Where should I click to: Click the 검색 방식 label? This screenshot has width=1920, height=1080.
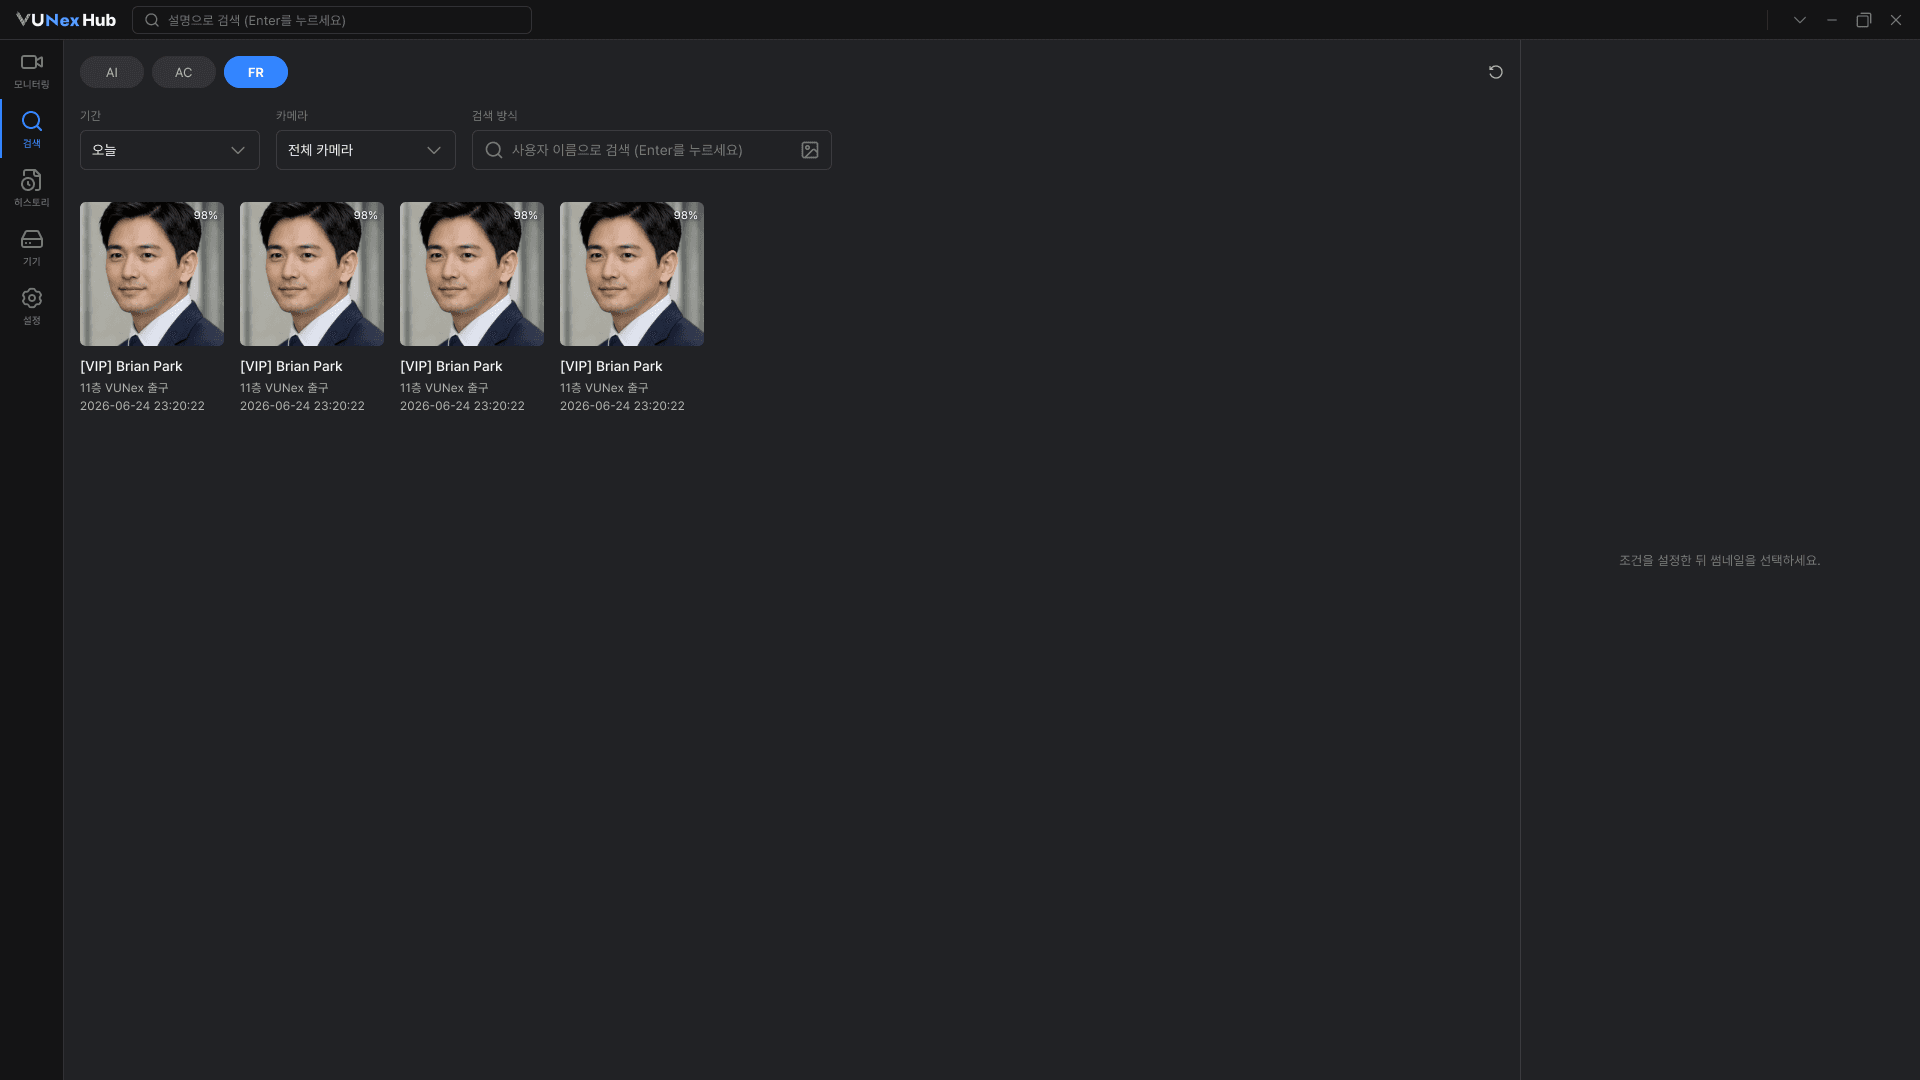click(495, 116)
